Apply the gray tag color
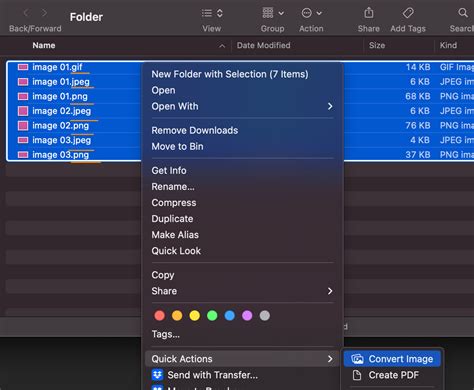Screen dimensions: 474x390 pos(265,315)
